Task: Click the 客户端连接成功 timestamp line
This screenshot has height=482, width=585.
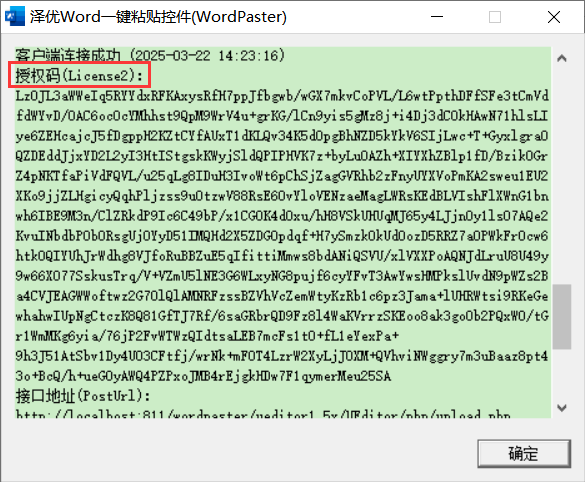Action: pyautogui.click(x=150, y=55)
